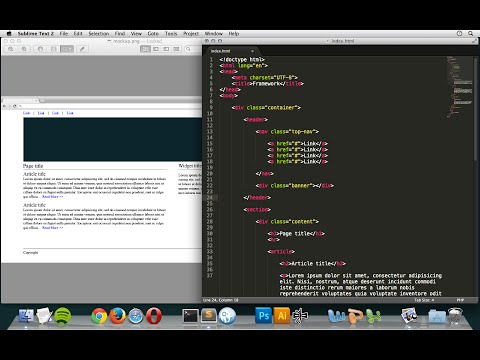Click the title Framework line in the code
480x360 pixels.
pos(268,84)
